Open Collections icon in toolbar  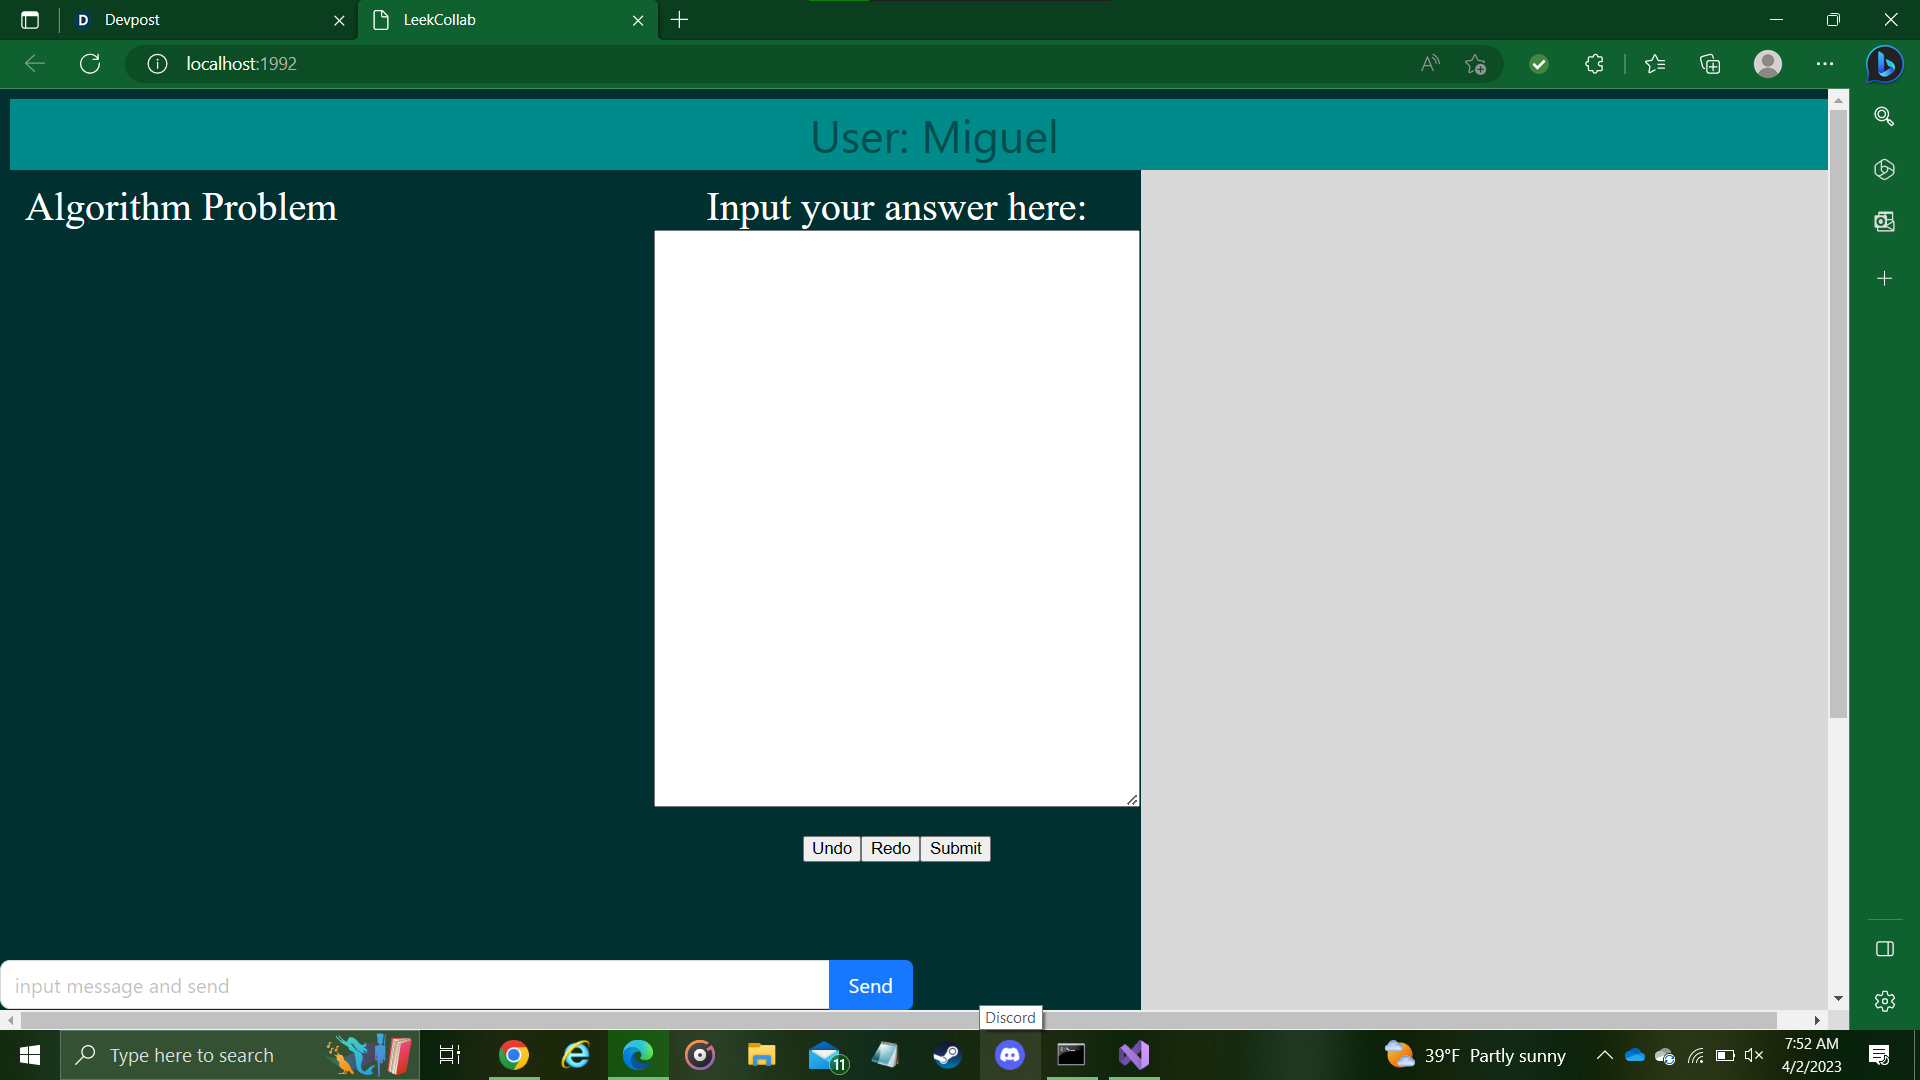pos(1710,64)
